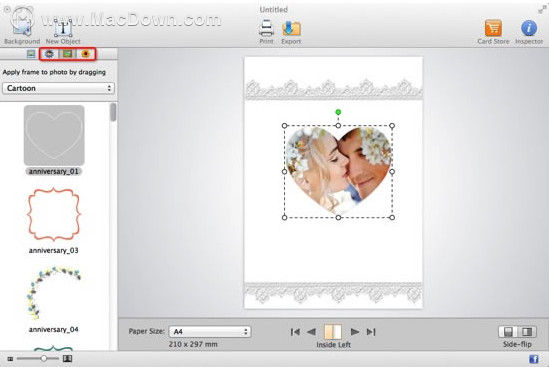This screenshot has height=367, width=549.
Task: Toggle full screen with arrows icon
Action: [x=542, y=9]
